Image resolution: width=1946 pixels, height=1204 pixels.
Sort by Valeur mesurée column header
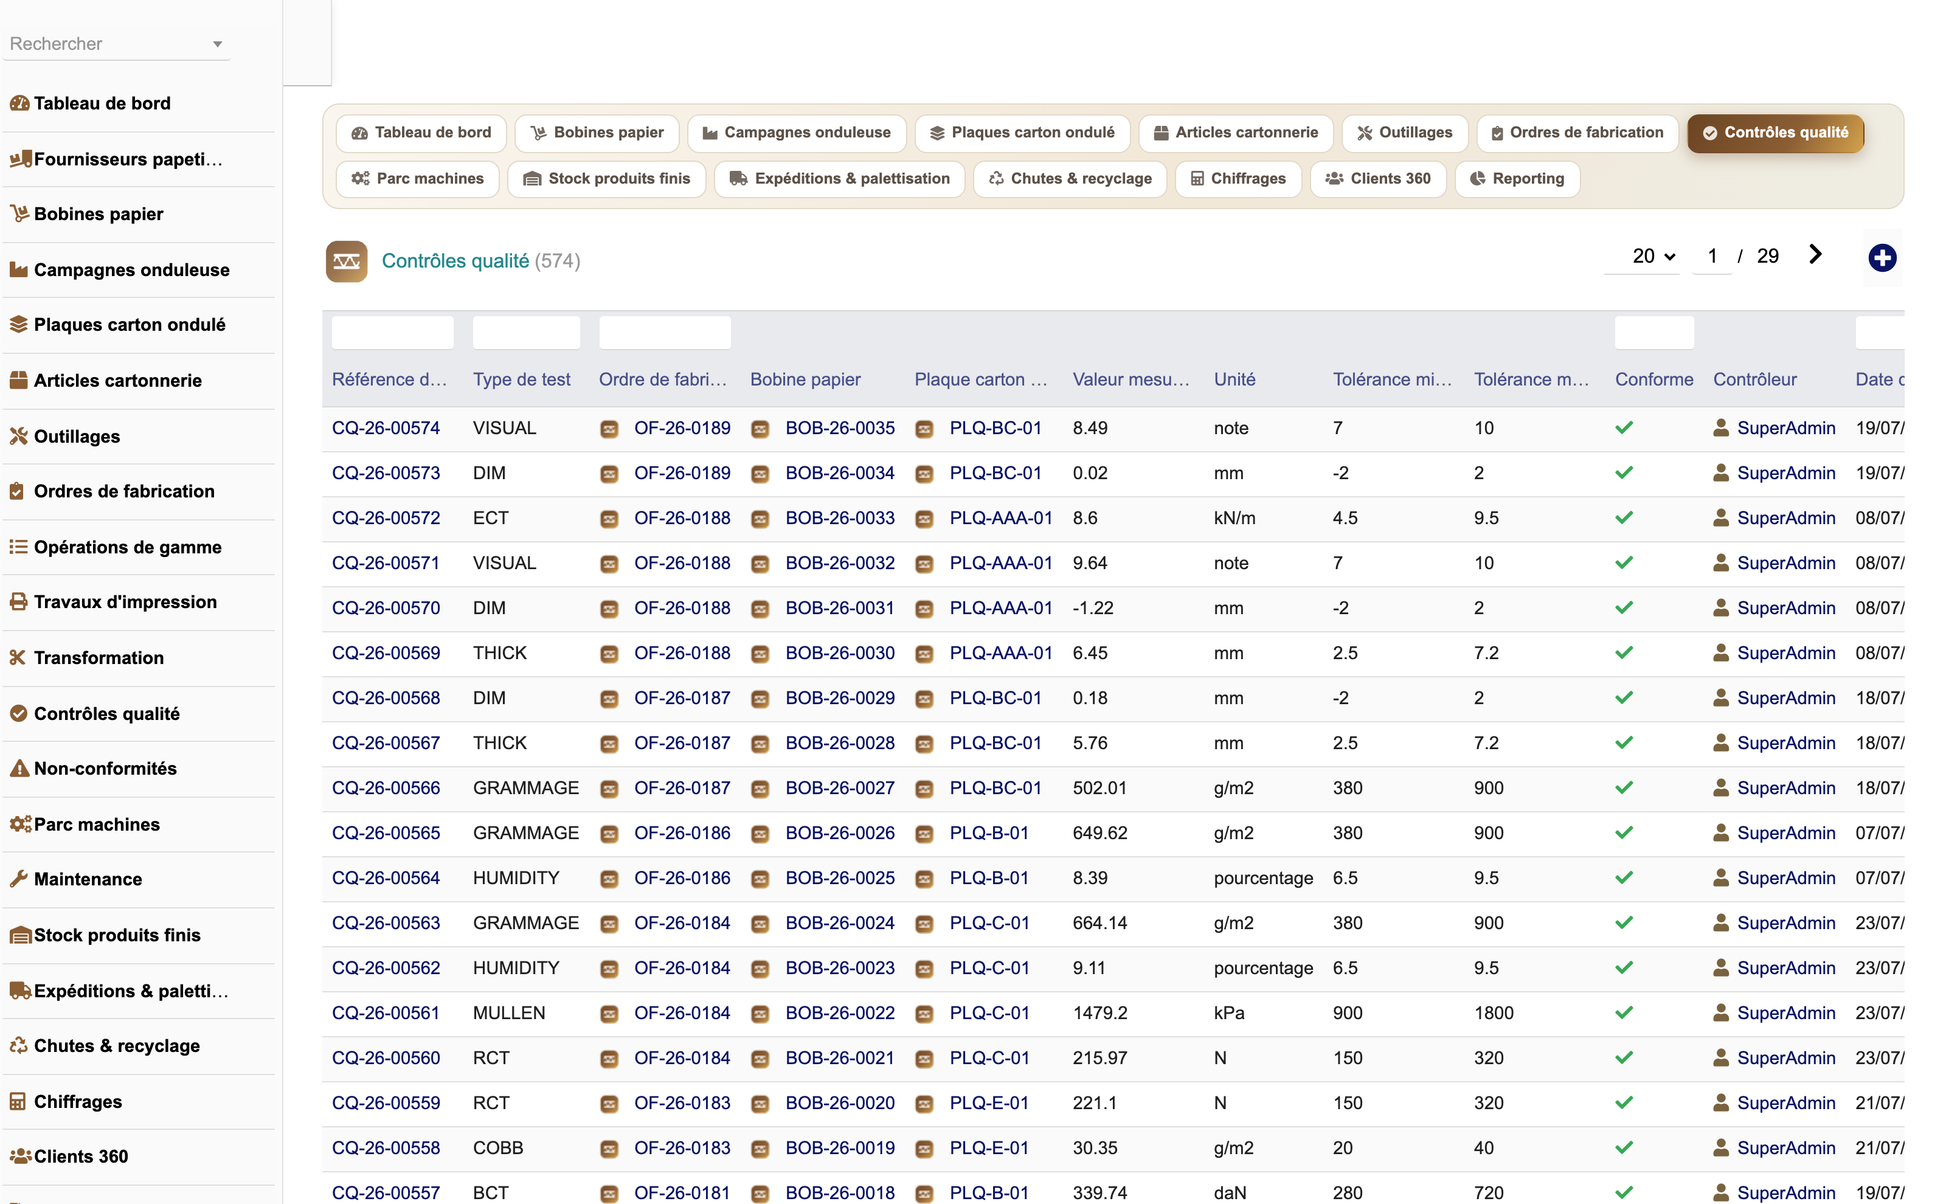point(1131,379)
